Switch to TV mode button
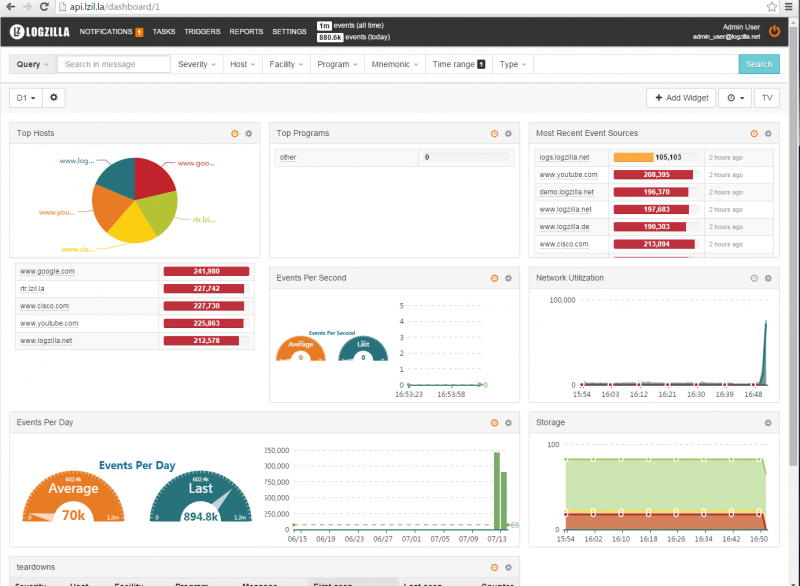Viewport: 800px width, 586px height. click(x=767, y=97)
